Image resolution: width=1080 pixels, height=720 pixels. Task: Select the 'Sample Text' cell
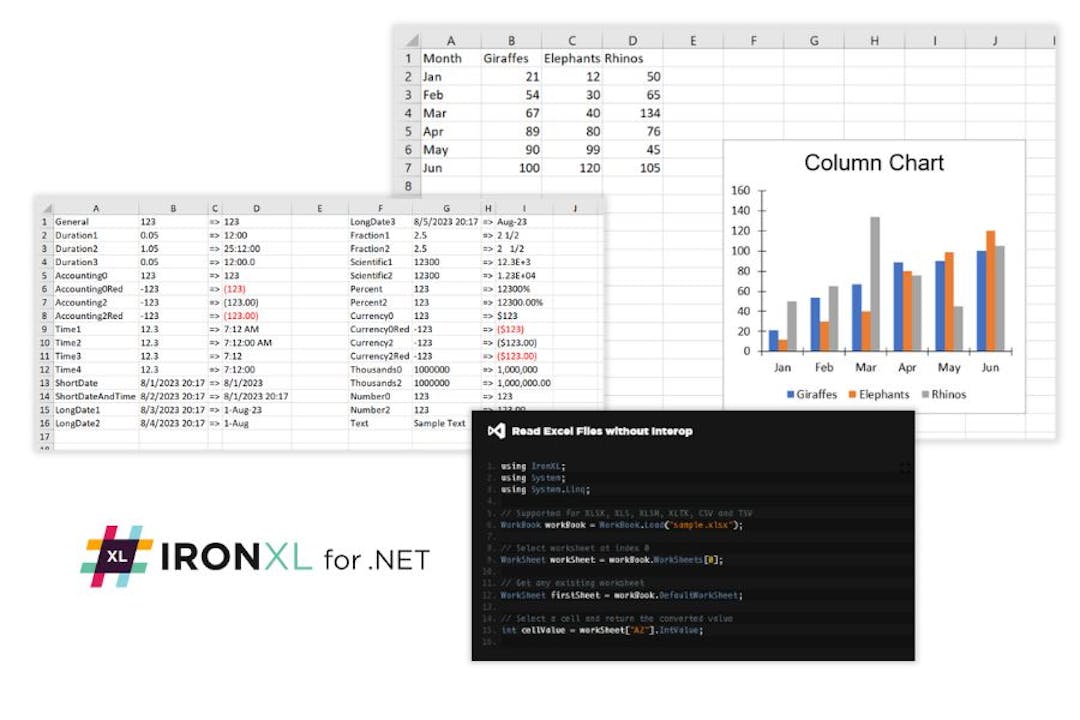point(440,423)
